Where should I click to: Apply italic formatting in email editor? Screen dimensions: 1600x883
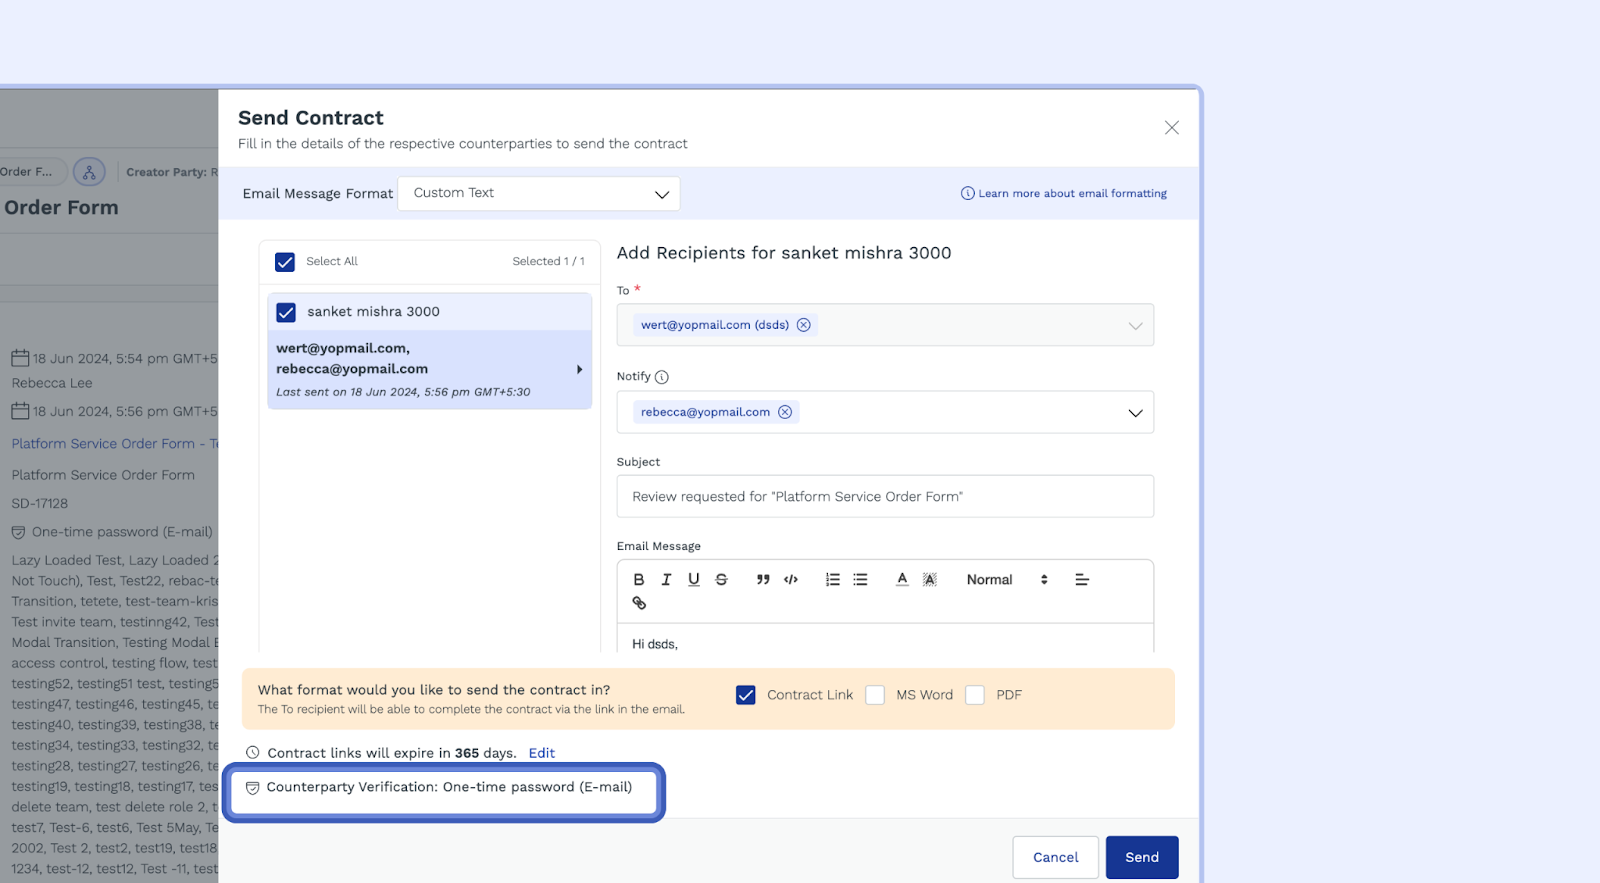point(666,580)
